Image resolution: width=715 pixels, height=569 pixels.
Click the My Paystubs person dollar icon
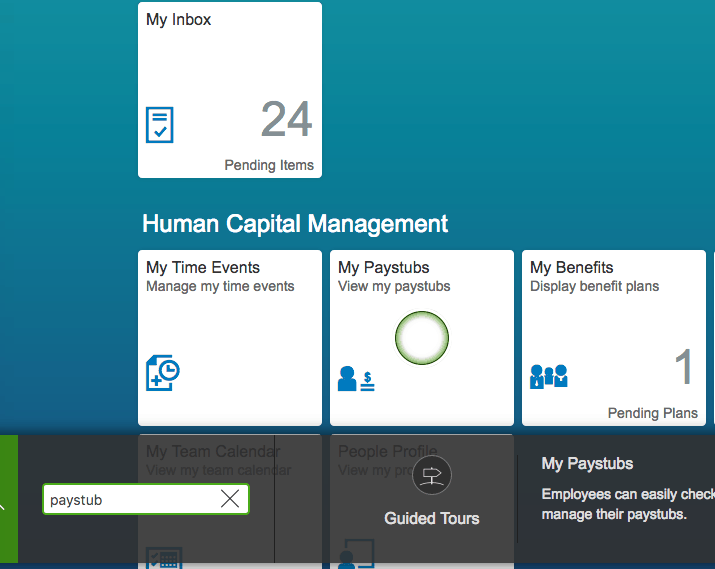(356, 379)
